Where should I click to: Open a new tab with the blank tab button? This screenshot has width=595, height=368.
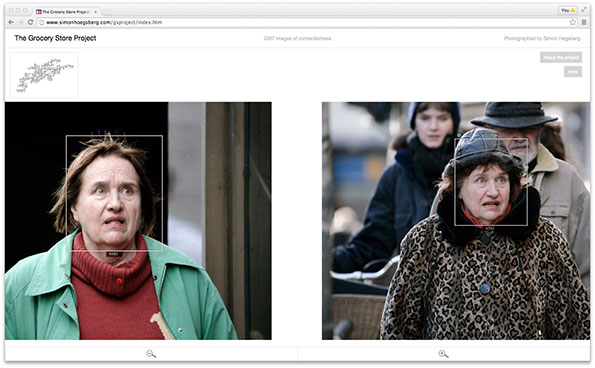click(107, 12)
